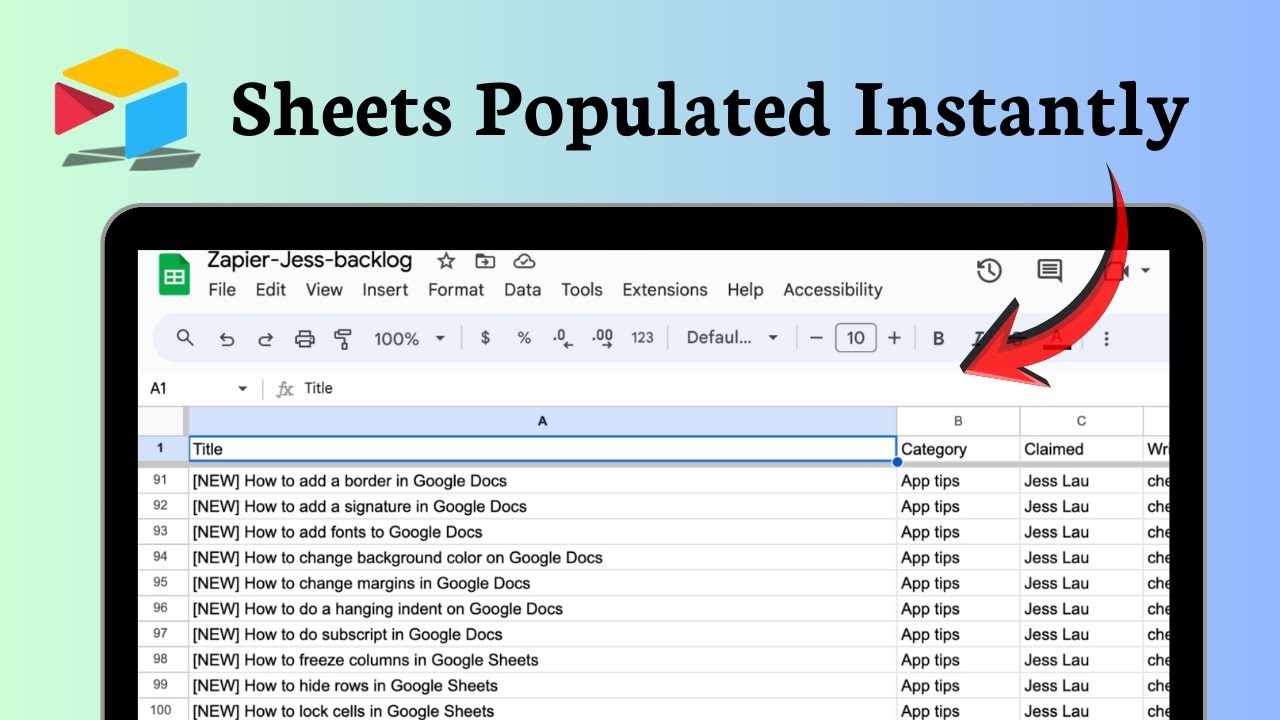Click Jess Lau cell in row 97
The image size is (1280, 720).
click(1081, 634)
